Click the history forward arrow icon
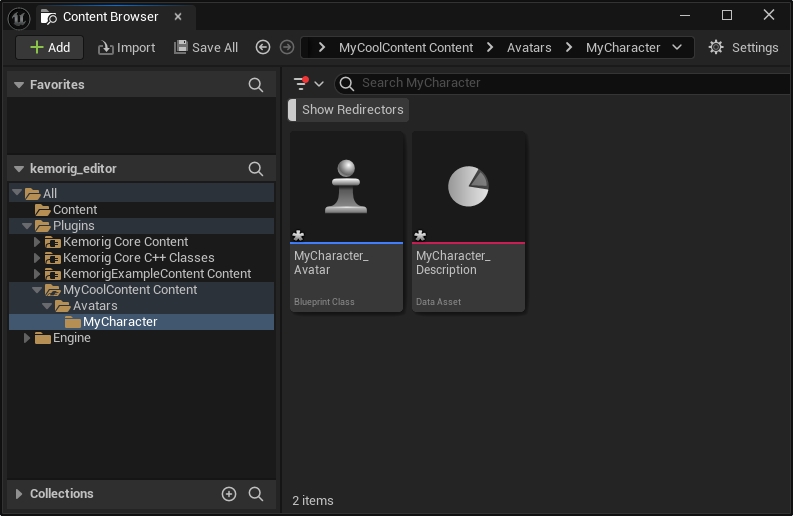 point(287,47)
